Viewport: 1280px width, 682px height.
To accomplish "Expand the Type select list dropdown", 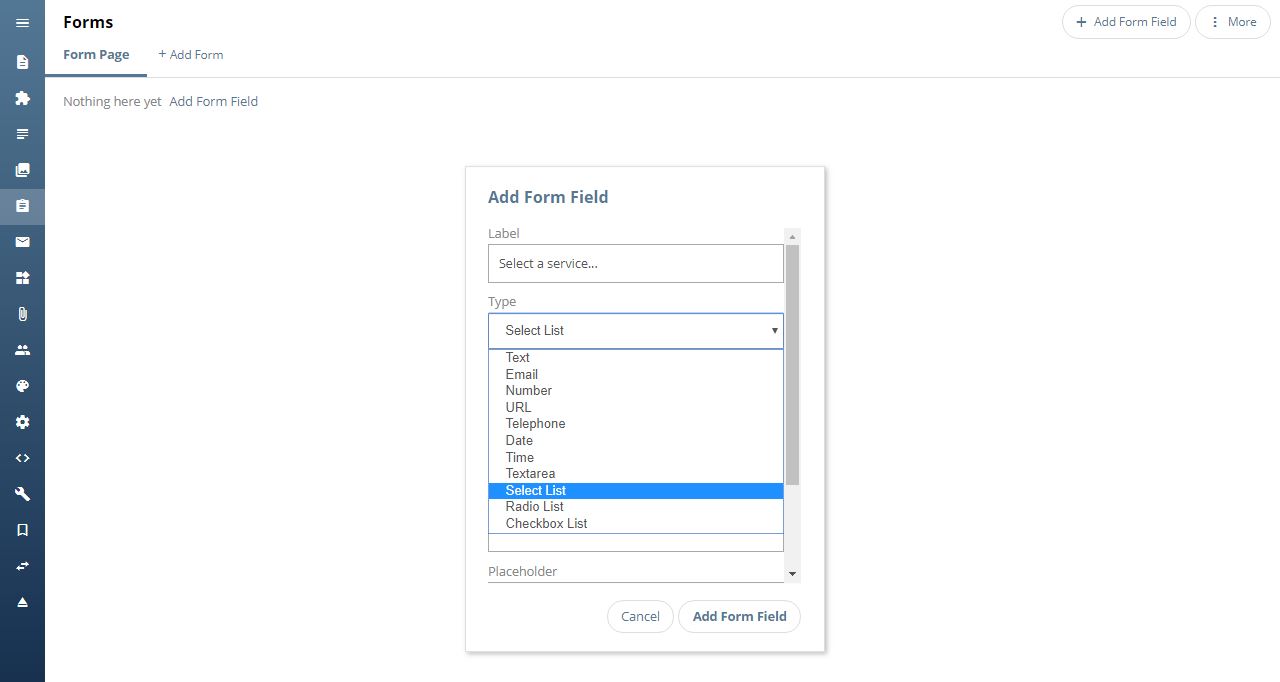I will 636,330.
